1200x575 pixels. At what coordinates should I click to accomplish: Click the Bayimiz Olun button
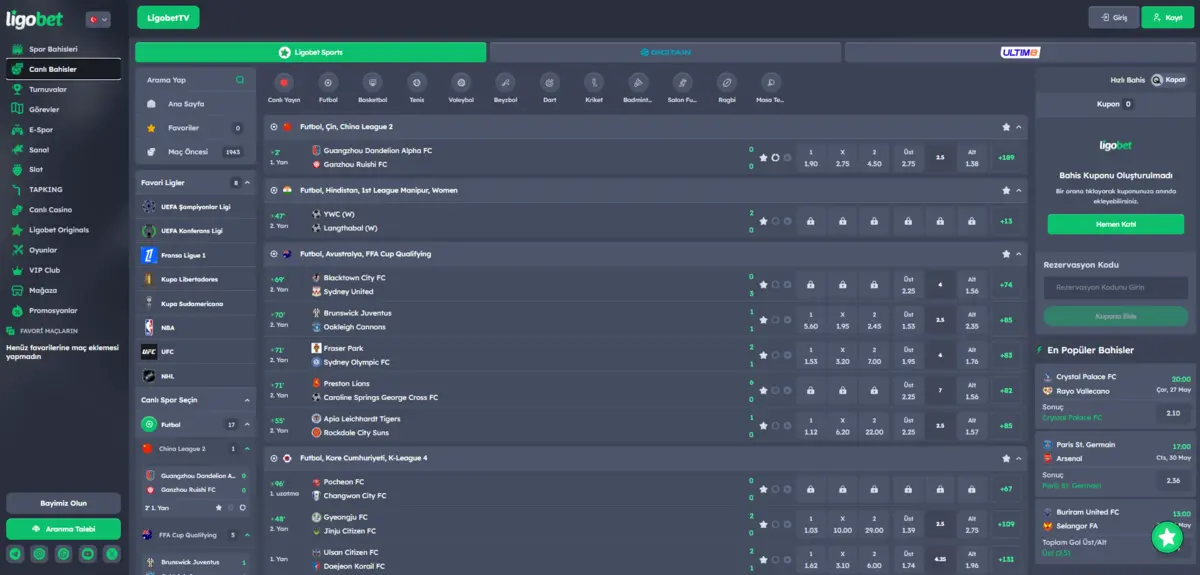coord(63,503)
